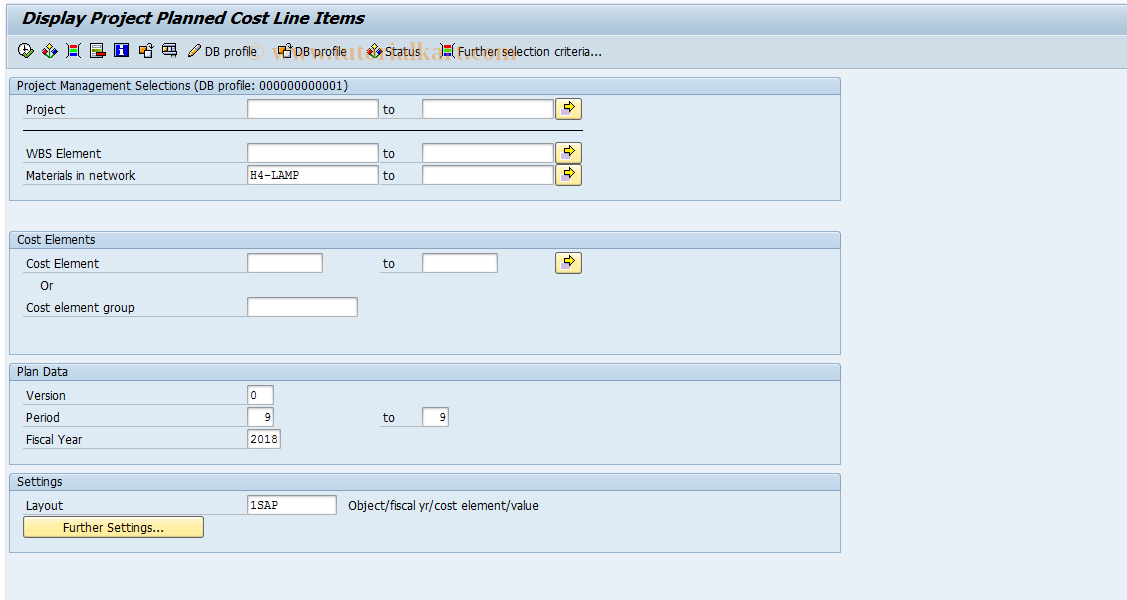The width and height of the screenshot is (1127, 600).
Task: Click the delete selection row icon
Action: [98, 50]
